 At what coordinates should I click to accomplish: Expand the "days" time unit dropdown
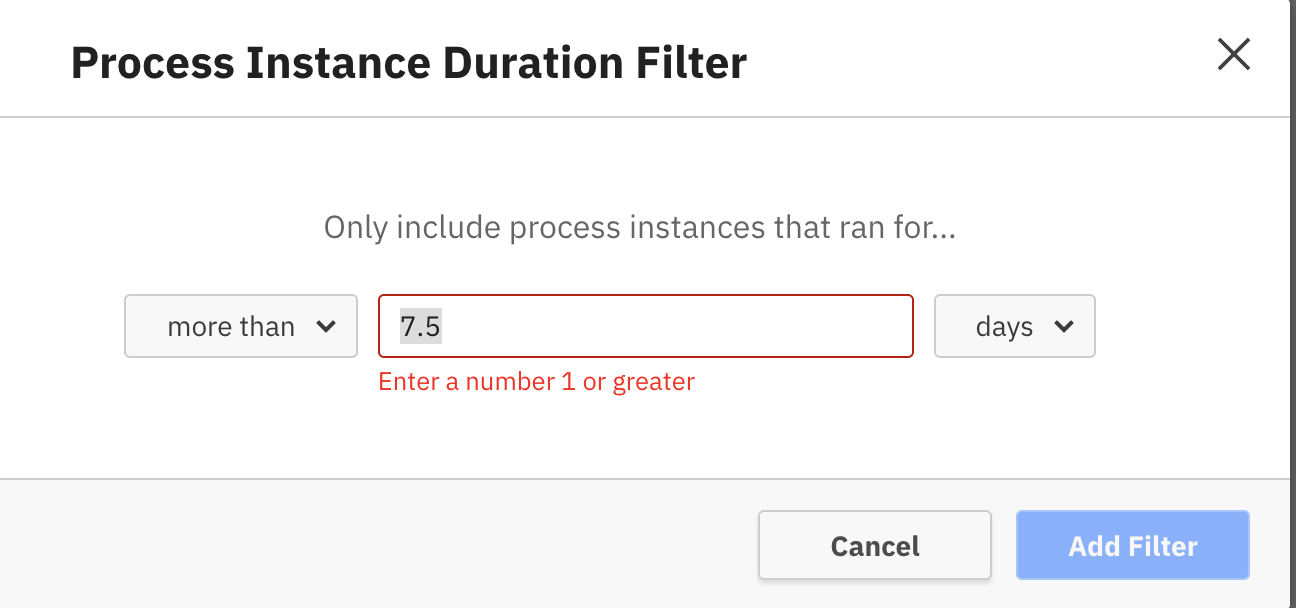coord(1014,326)
